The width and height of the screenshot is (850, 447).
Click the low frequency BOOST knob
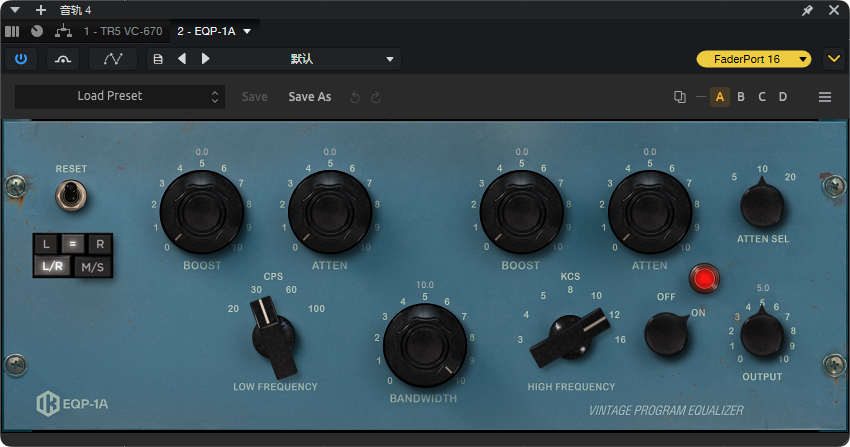pos(201,212)
